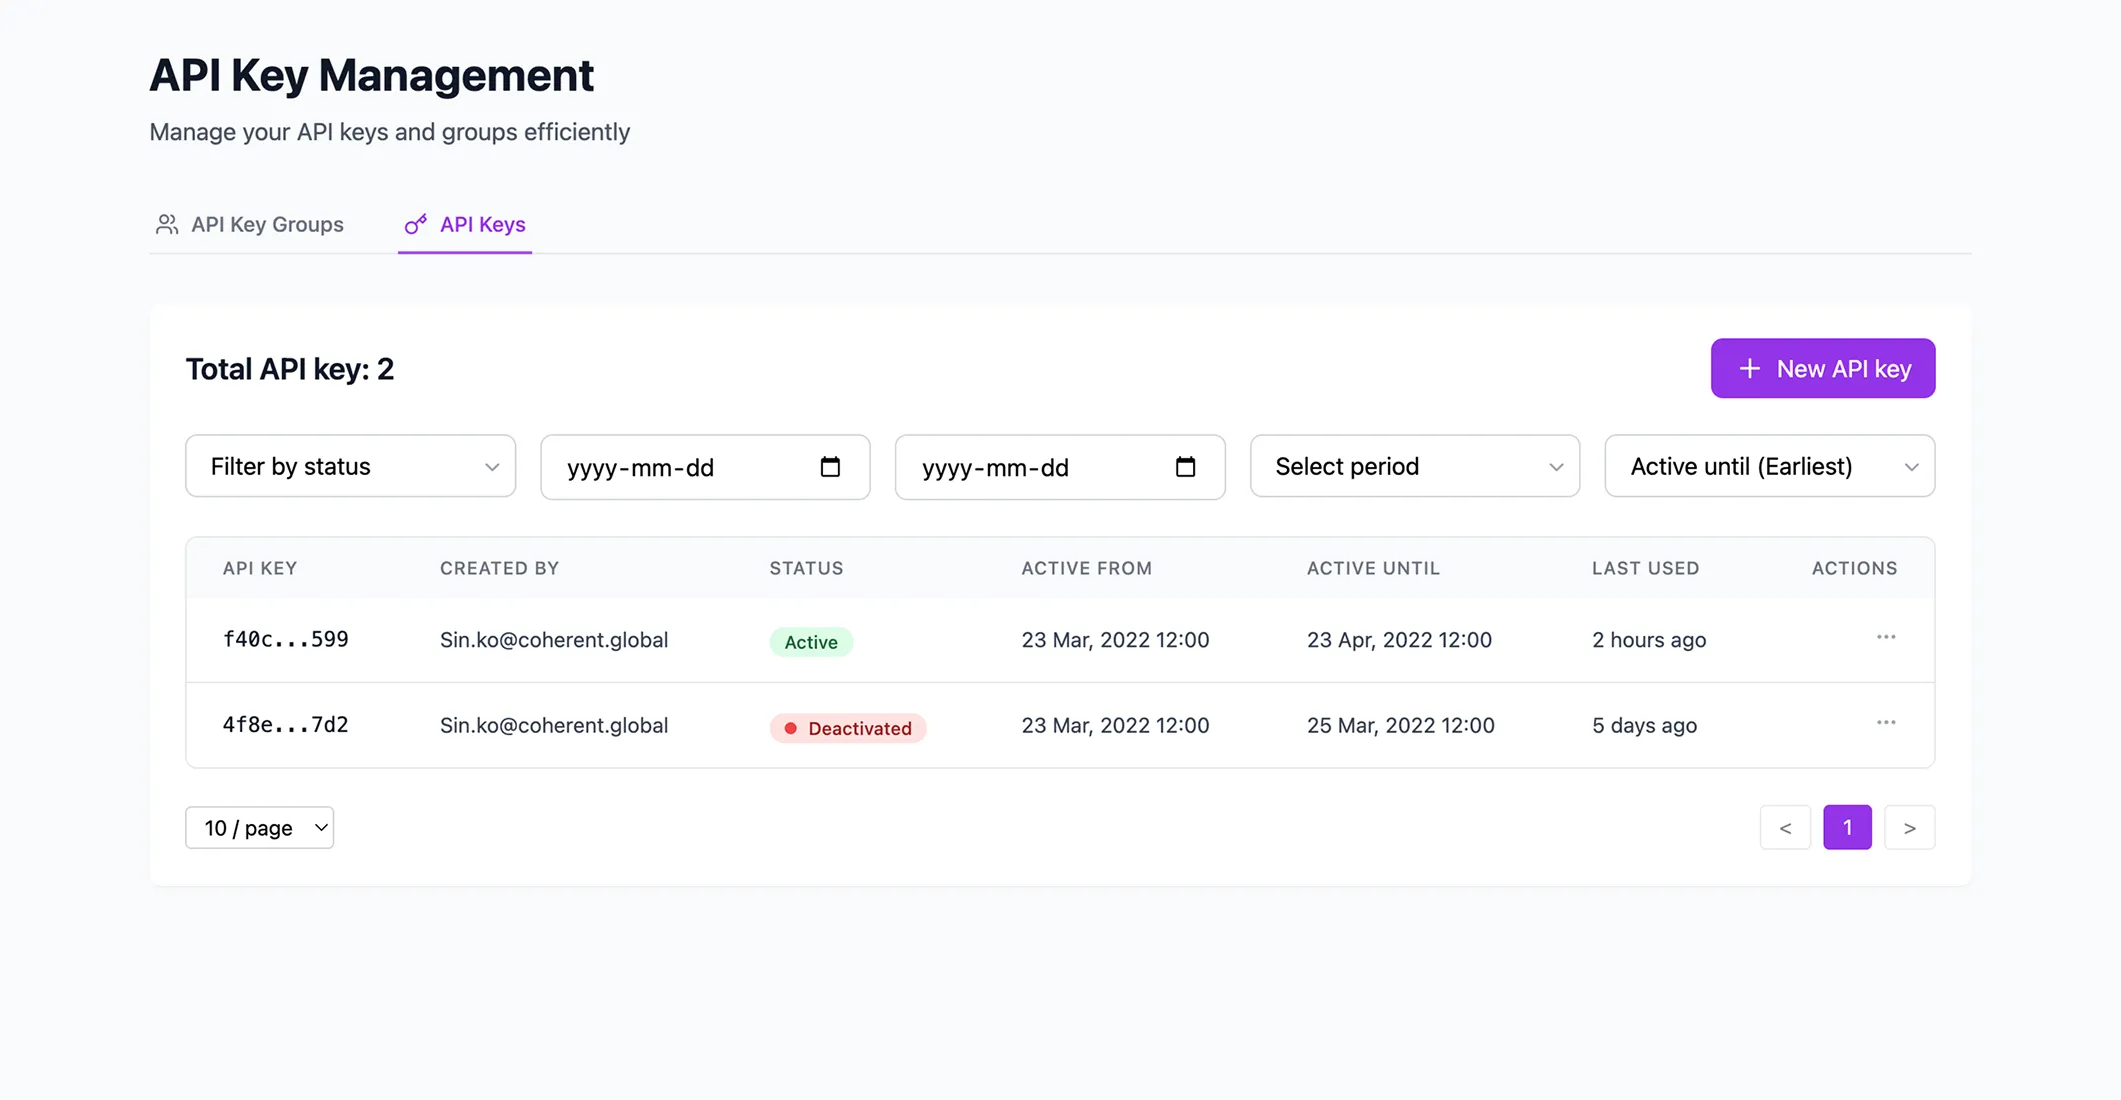Screen dimensions: 2121x1100
Task: Click the Total API key: 2 heading
Action: coord(290,369)
